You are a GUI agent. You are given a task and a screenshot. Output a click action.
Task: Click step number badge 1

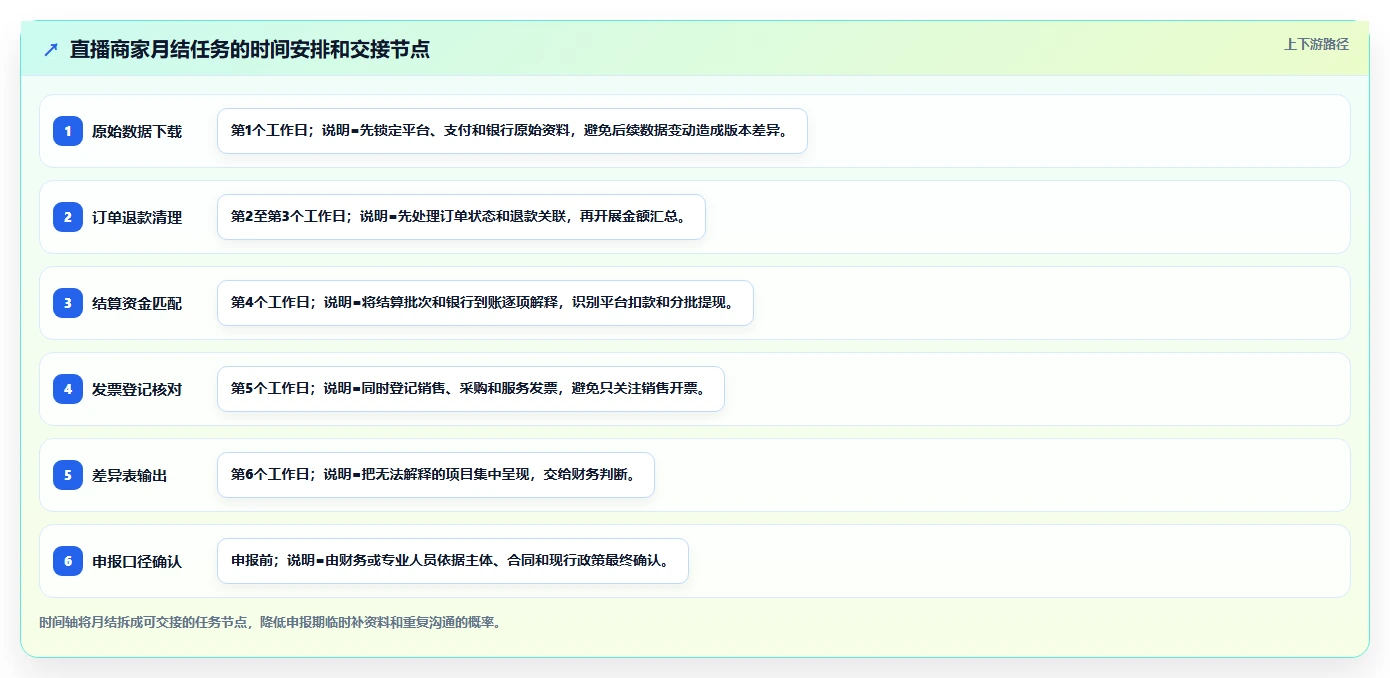pos(68,131)
